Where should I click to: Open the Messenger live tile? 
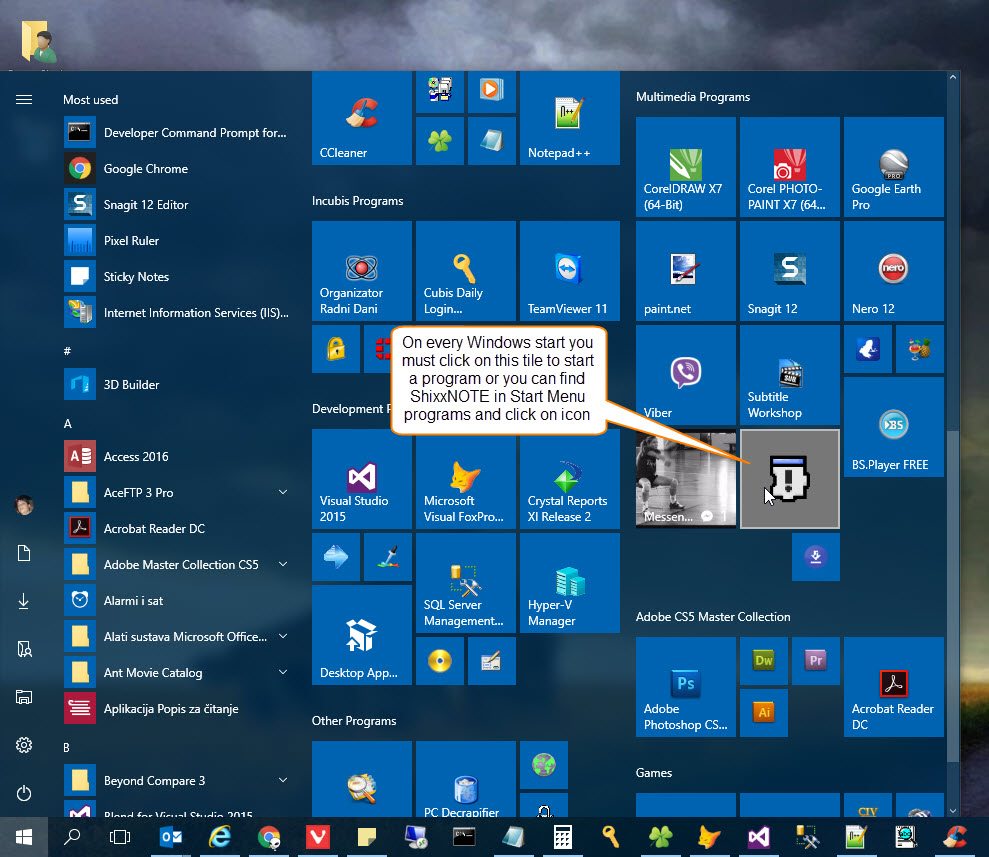[x=686, y=479]
